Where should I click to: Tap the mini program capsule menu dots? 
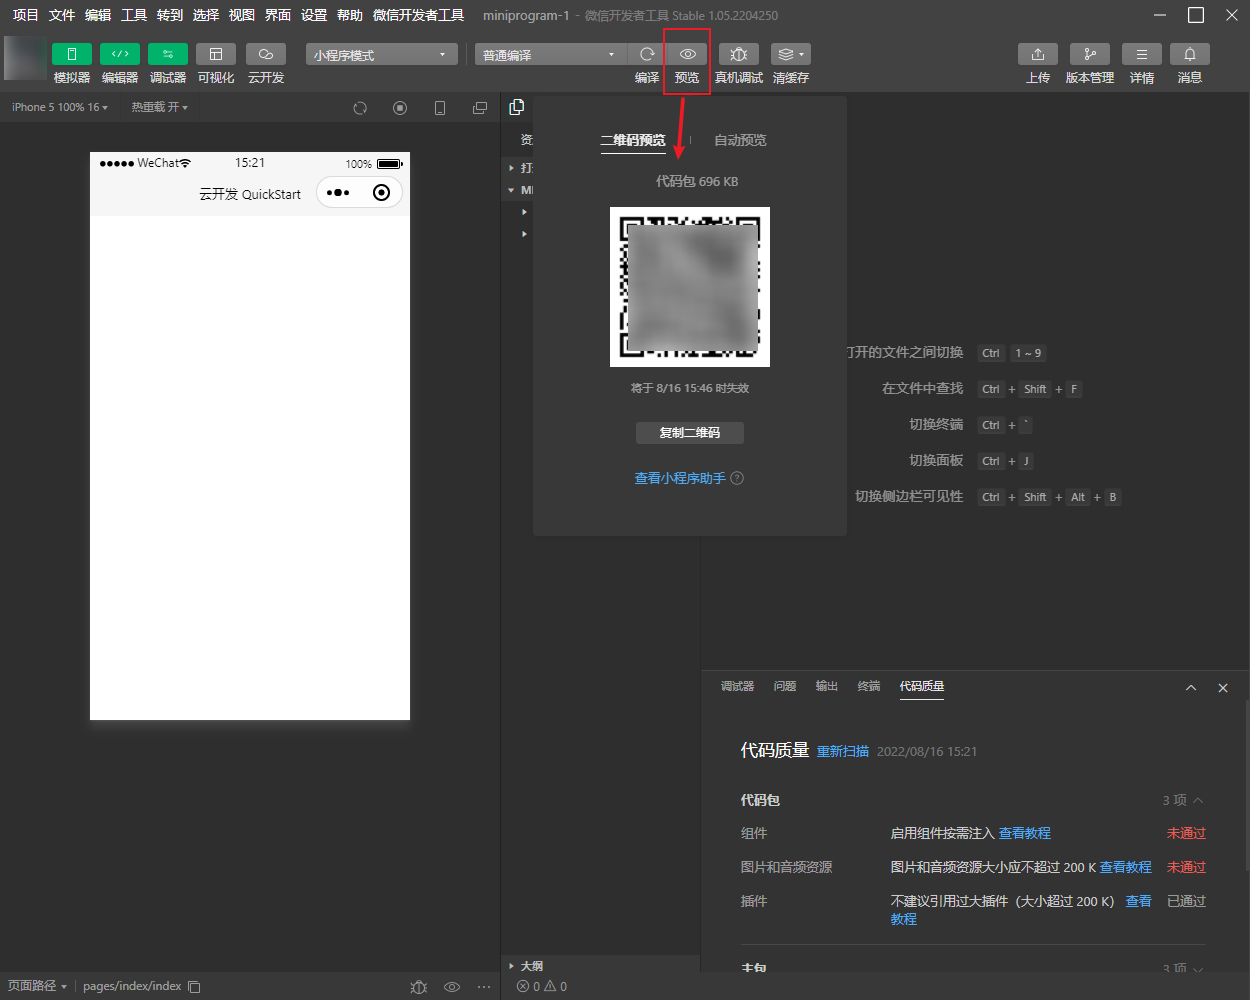(x=338, y=193)
